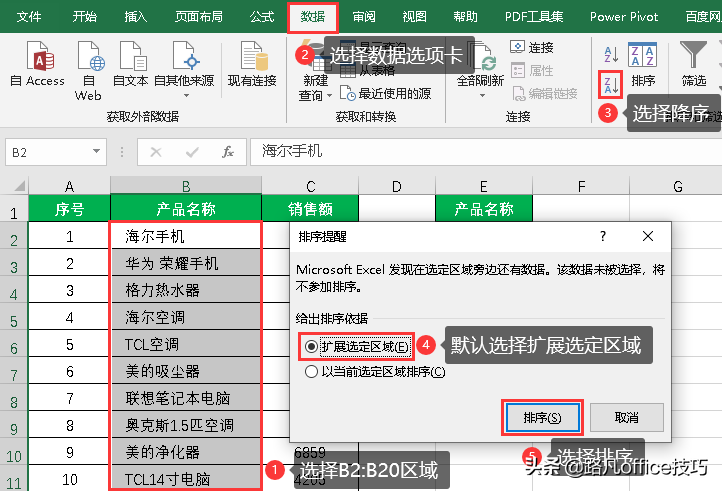Open 现有连接 existing connections icon

(254, 56)
